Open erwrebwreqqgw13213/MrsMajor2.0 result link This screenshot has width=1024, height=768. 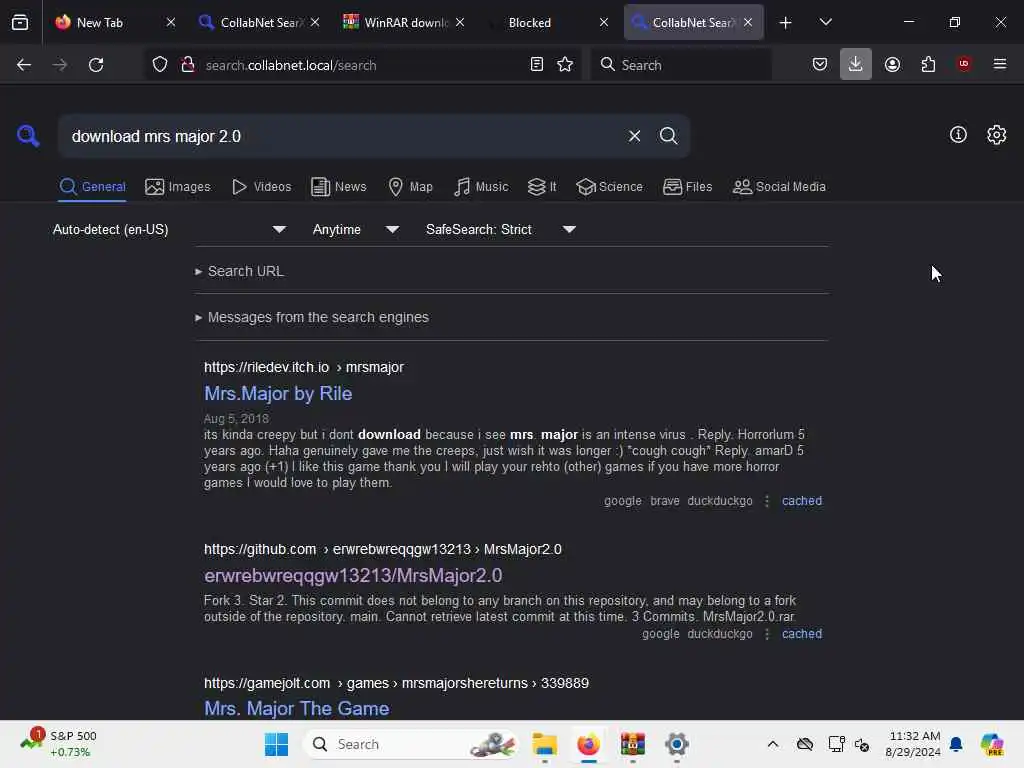click(353, 575)
